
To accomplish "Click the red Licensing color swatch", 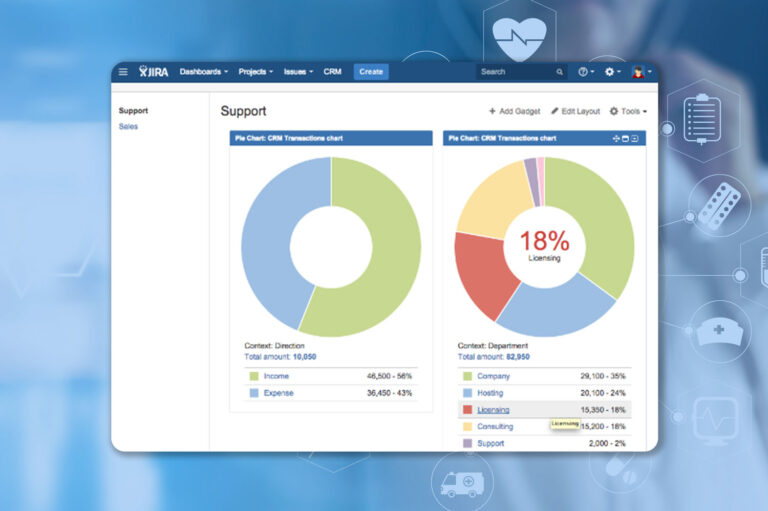I will tap(466, 410).
